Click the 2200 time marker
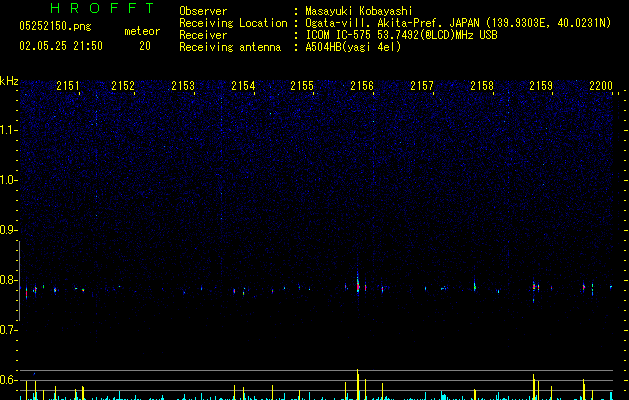 pos(601,85)
